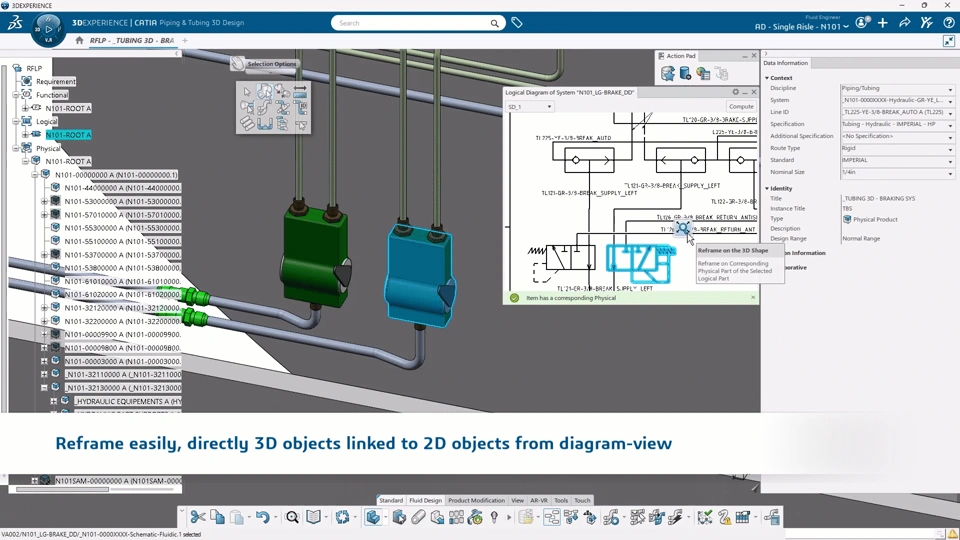
Task: Open the Data Information tab
Action: 786,63
